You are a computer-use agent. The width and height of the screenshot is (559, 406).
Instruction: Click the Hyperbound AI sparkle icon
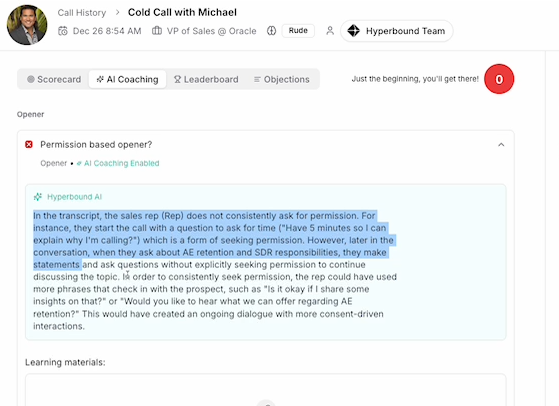point(38,197)
